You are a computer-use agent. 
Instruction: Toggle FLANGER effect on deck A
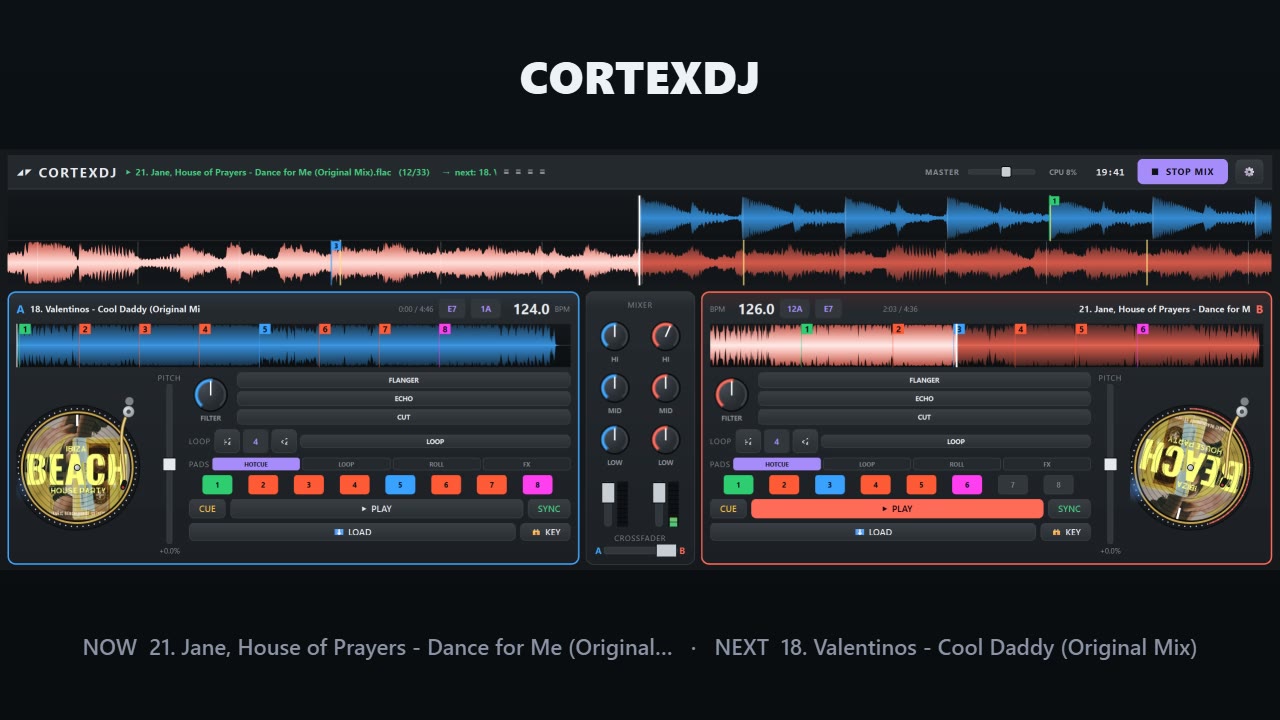tap(404, 380)
